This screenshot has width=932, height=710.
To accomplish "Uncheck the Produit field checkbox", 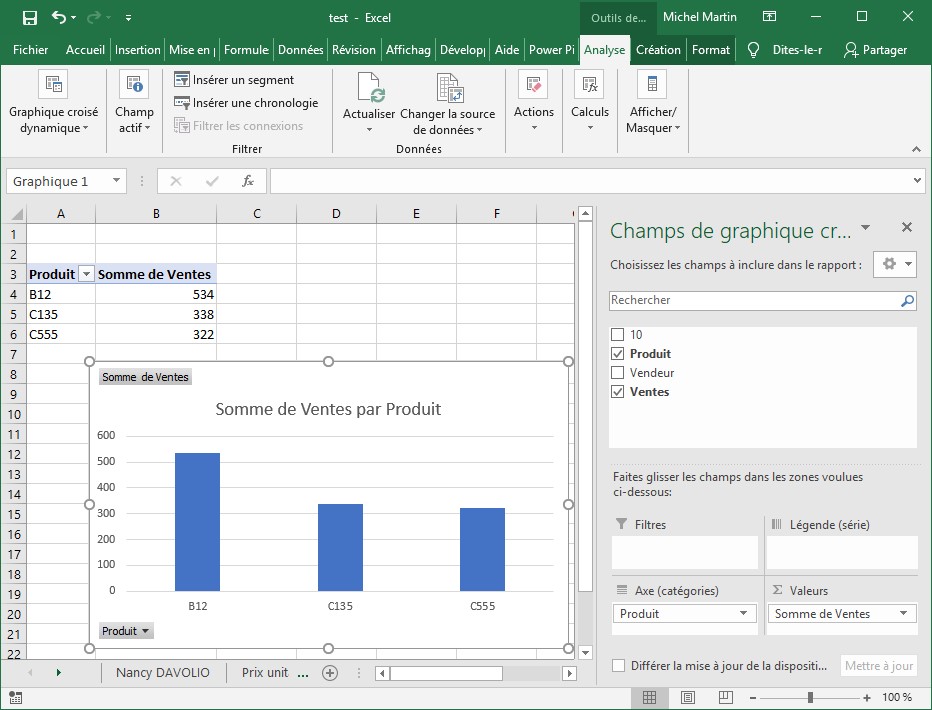I will tap(618, 354).
